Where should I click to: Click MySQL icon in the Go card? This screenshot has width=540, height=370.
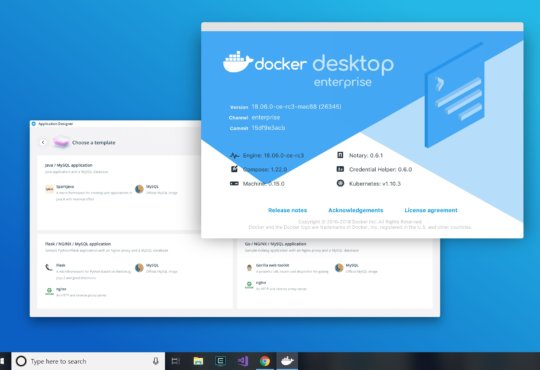339,268
